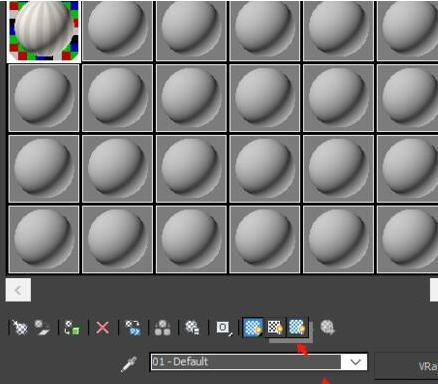The height and width of the screenshot is (384, 438).
Task: Open the material name dropdown arrow
Action: coord(355,362)
